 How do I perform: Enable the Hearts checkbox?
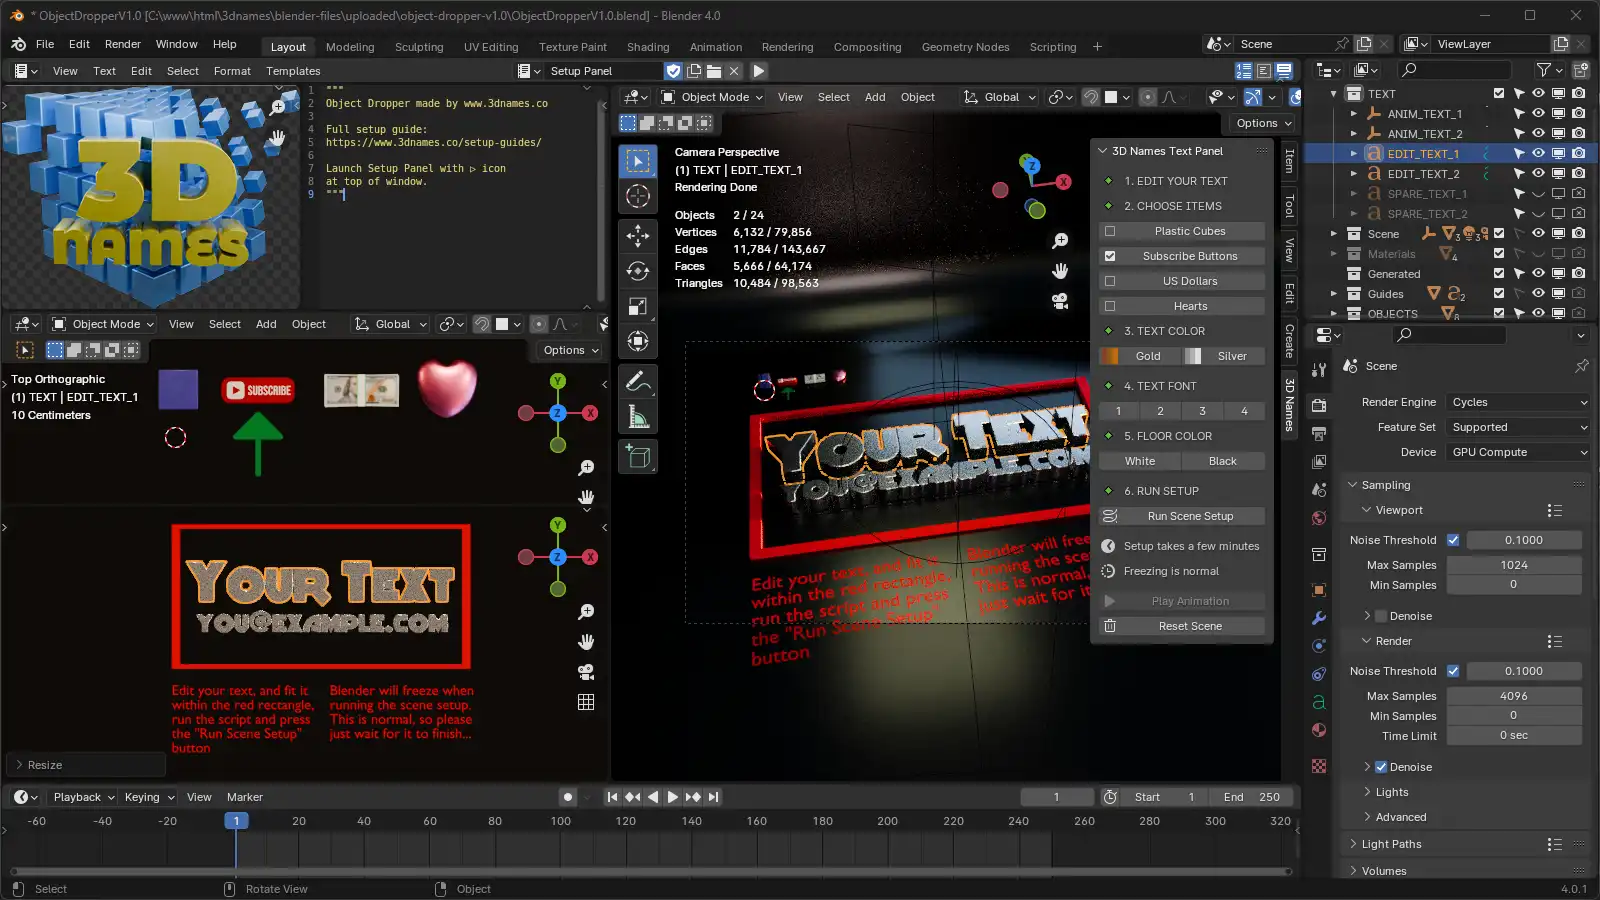(x=1110, y=306)
